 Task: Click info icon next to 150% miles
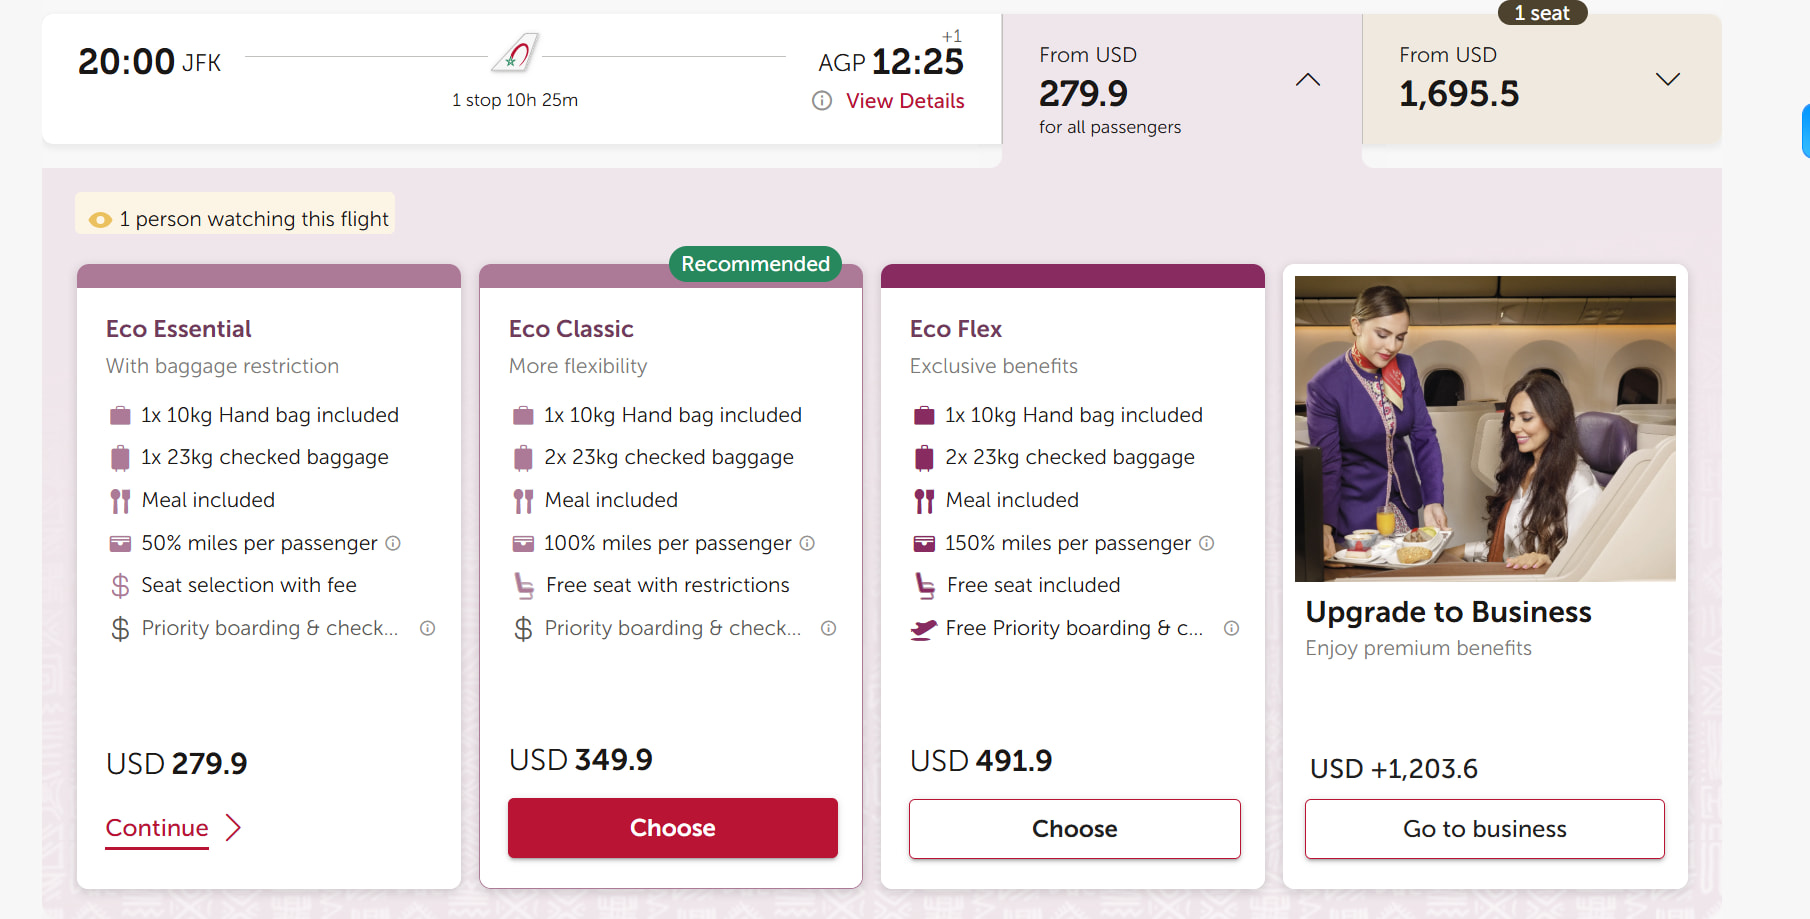point(1207,543)
